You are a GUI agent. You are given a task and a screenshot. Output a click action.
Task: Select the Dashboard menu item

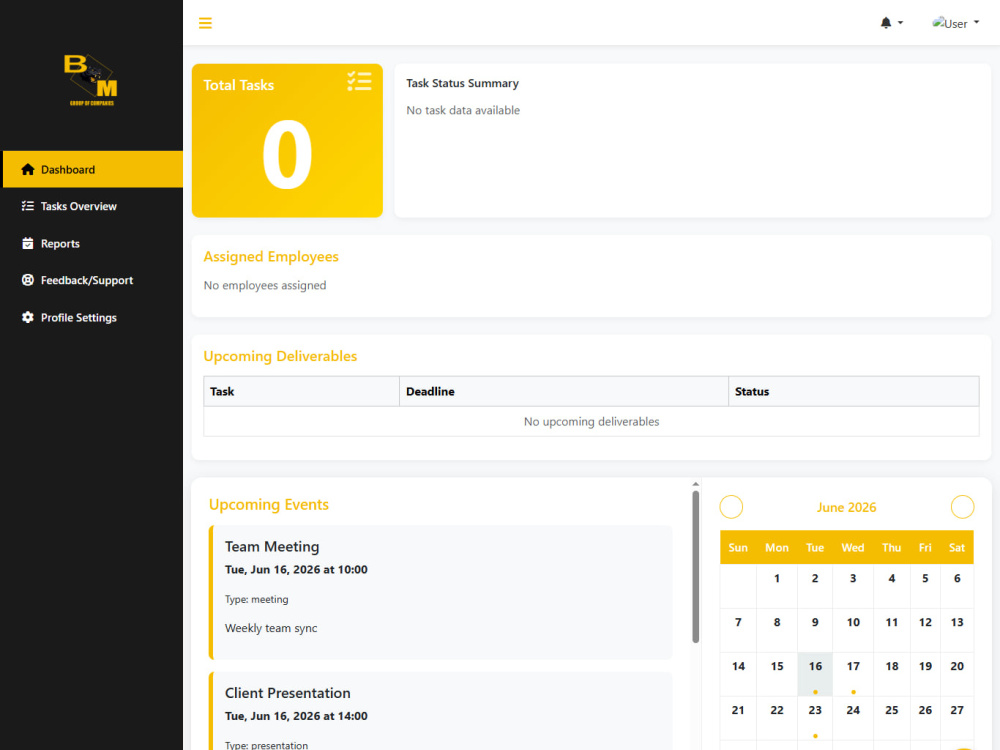pos(92,170)
